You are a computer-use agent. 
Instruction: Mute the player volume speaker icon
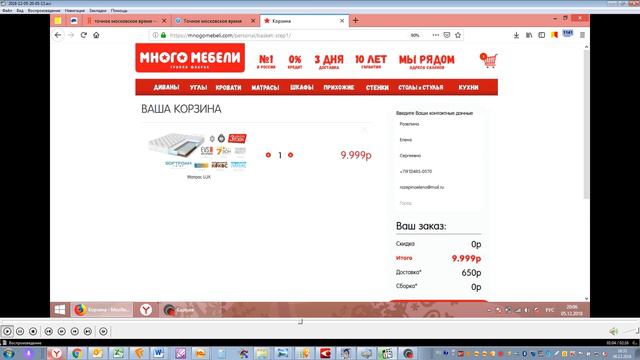point(613,331)
